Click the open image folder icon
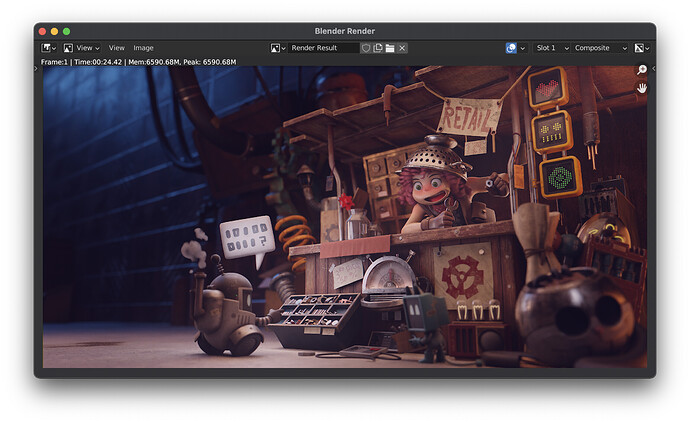The height and width of the screenshot is (422, 690). pyautogui.click(x=389, y=48)
